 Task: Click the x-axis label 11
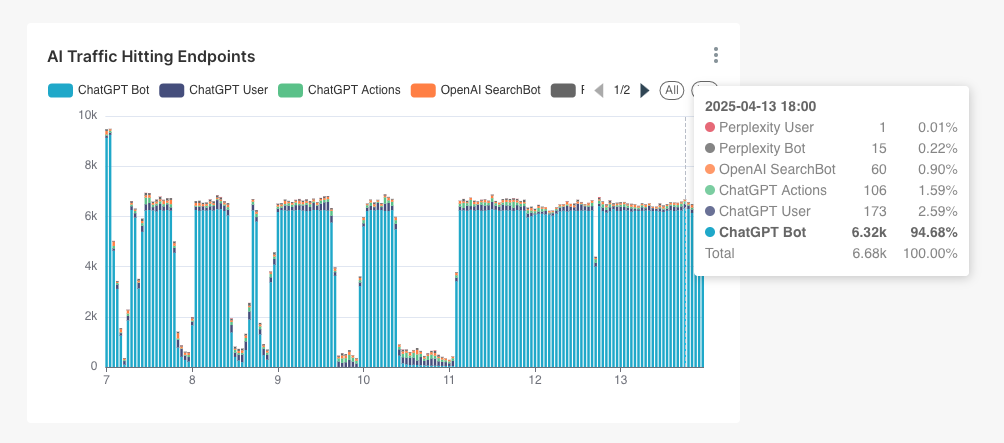pyautogui.click(x=450, y=380)
